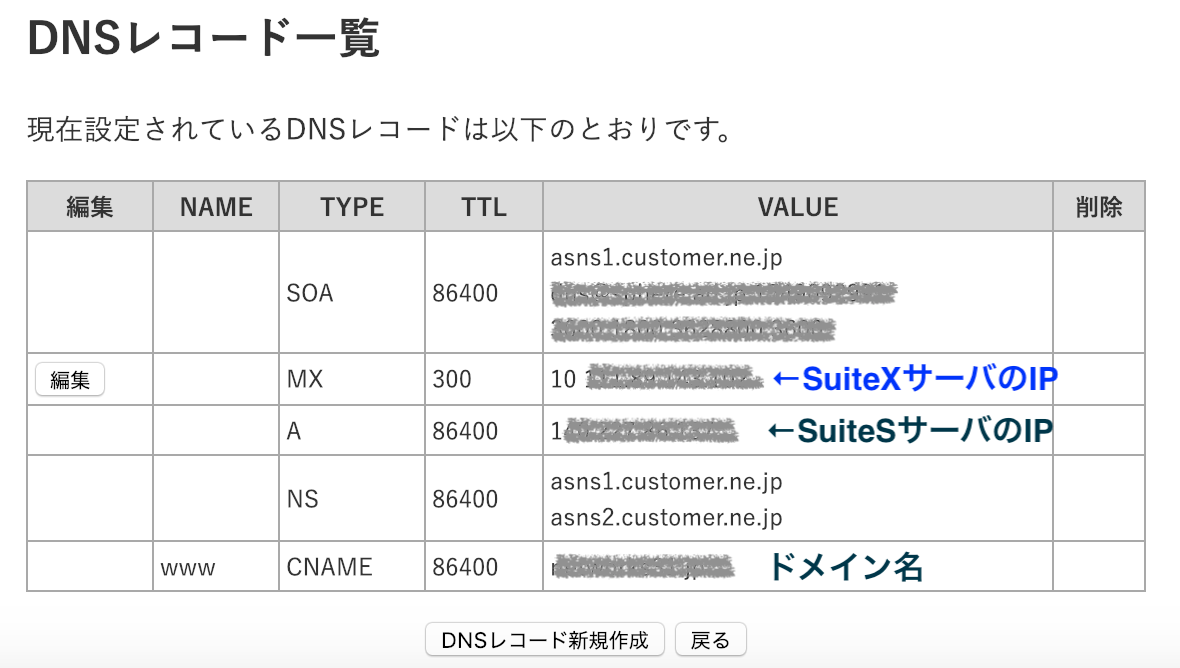This screenshot has height=668, width=1180.
Task: Click the ドメイン名 annotation in CNAME row
Action: coord(846,566)
